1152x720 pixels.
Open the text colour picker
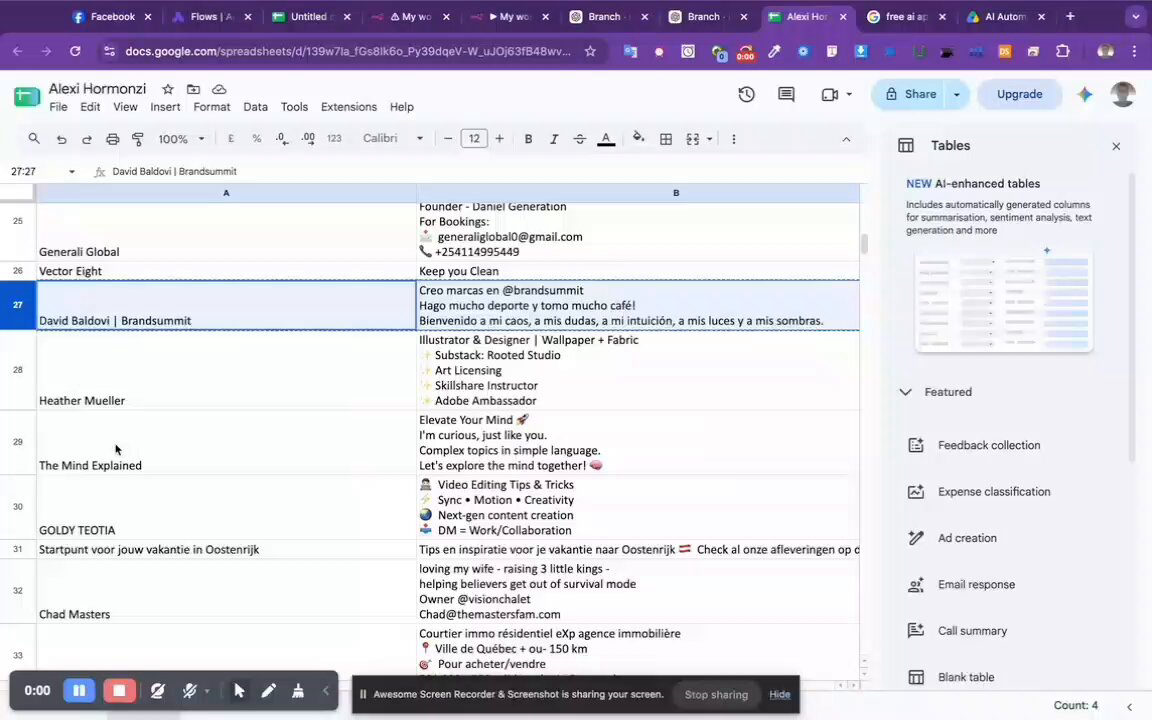point(606,139)
